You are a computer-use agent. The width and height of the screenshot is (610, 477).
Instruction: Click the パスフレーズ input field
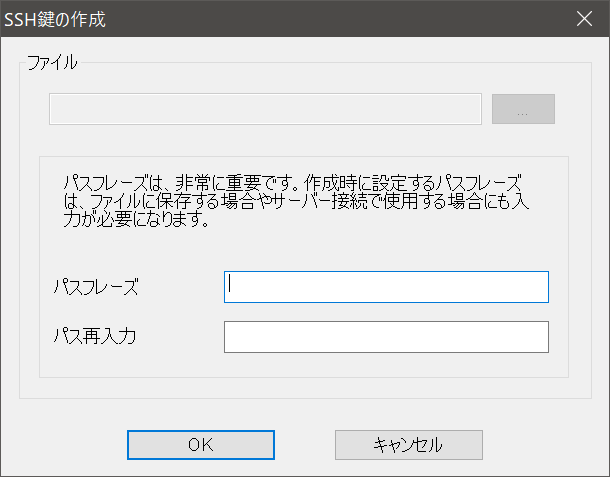coord(386,287)
